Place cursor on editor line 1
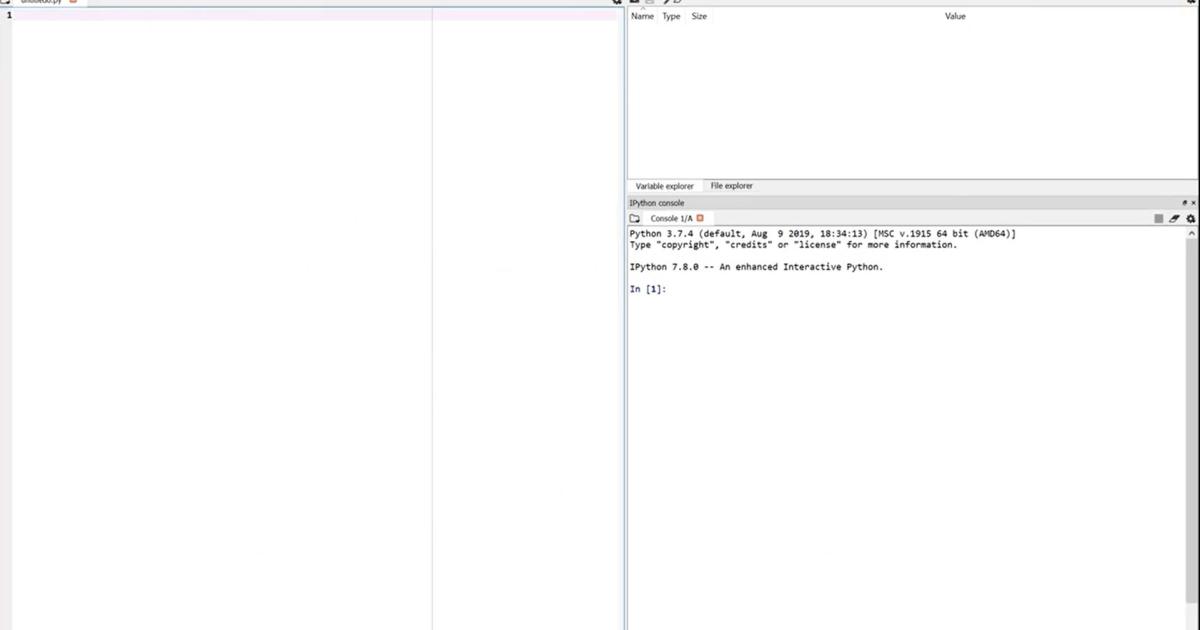Viewport: 1200px width, 630px height. [316, 16]
